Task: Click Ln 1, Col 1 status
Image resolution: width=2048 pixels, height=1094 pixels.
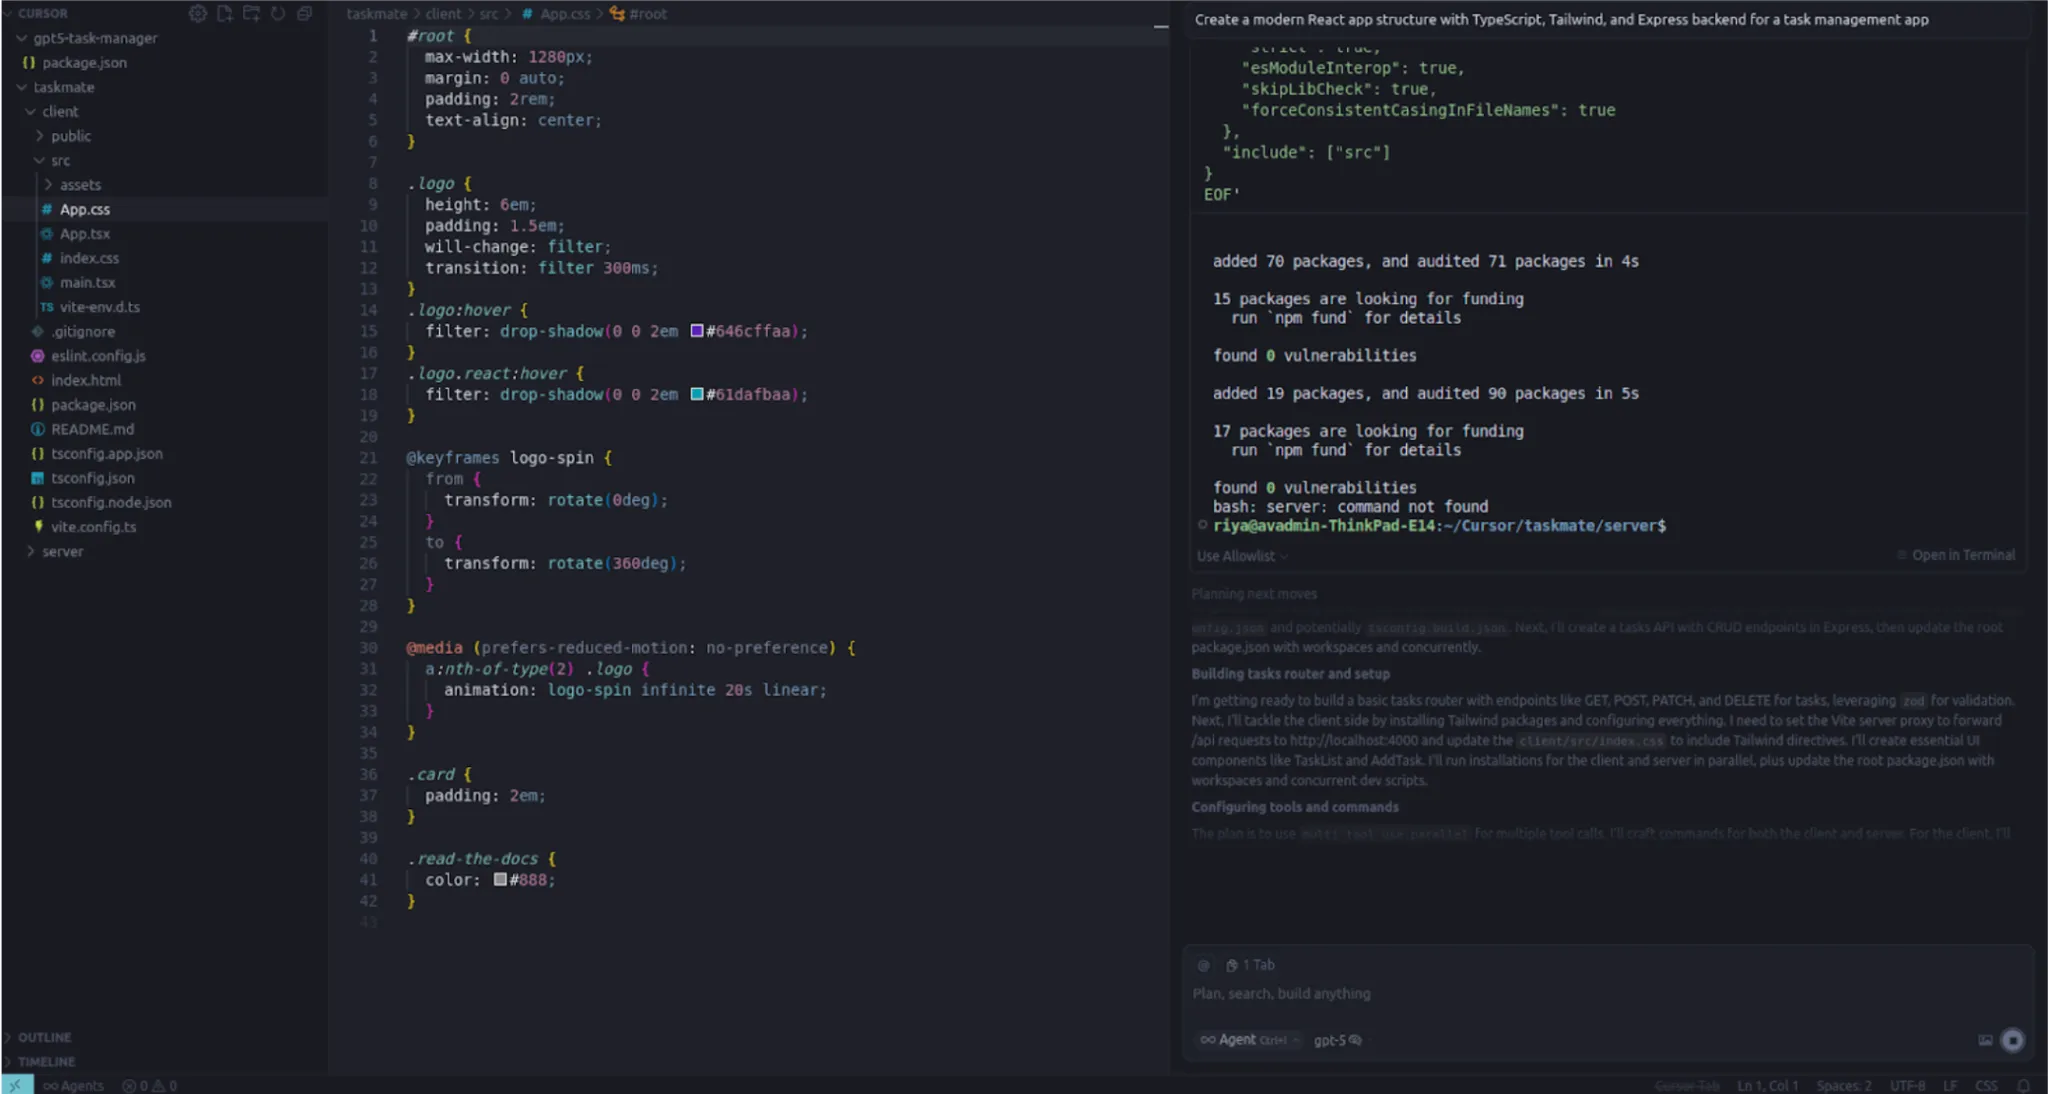Action: (x=1767, y=1085)
